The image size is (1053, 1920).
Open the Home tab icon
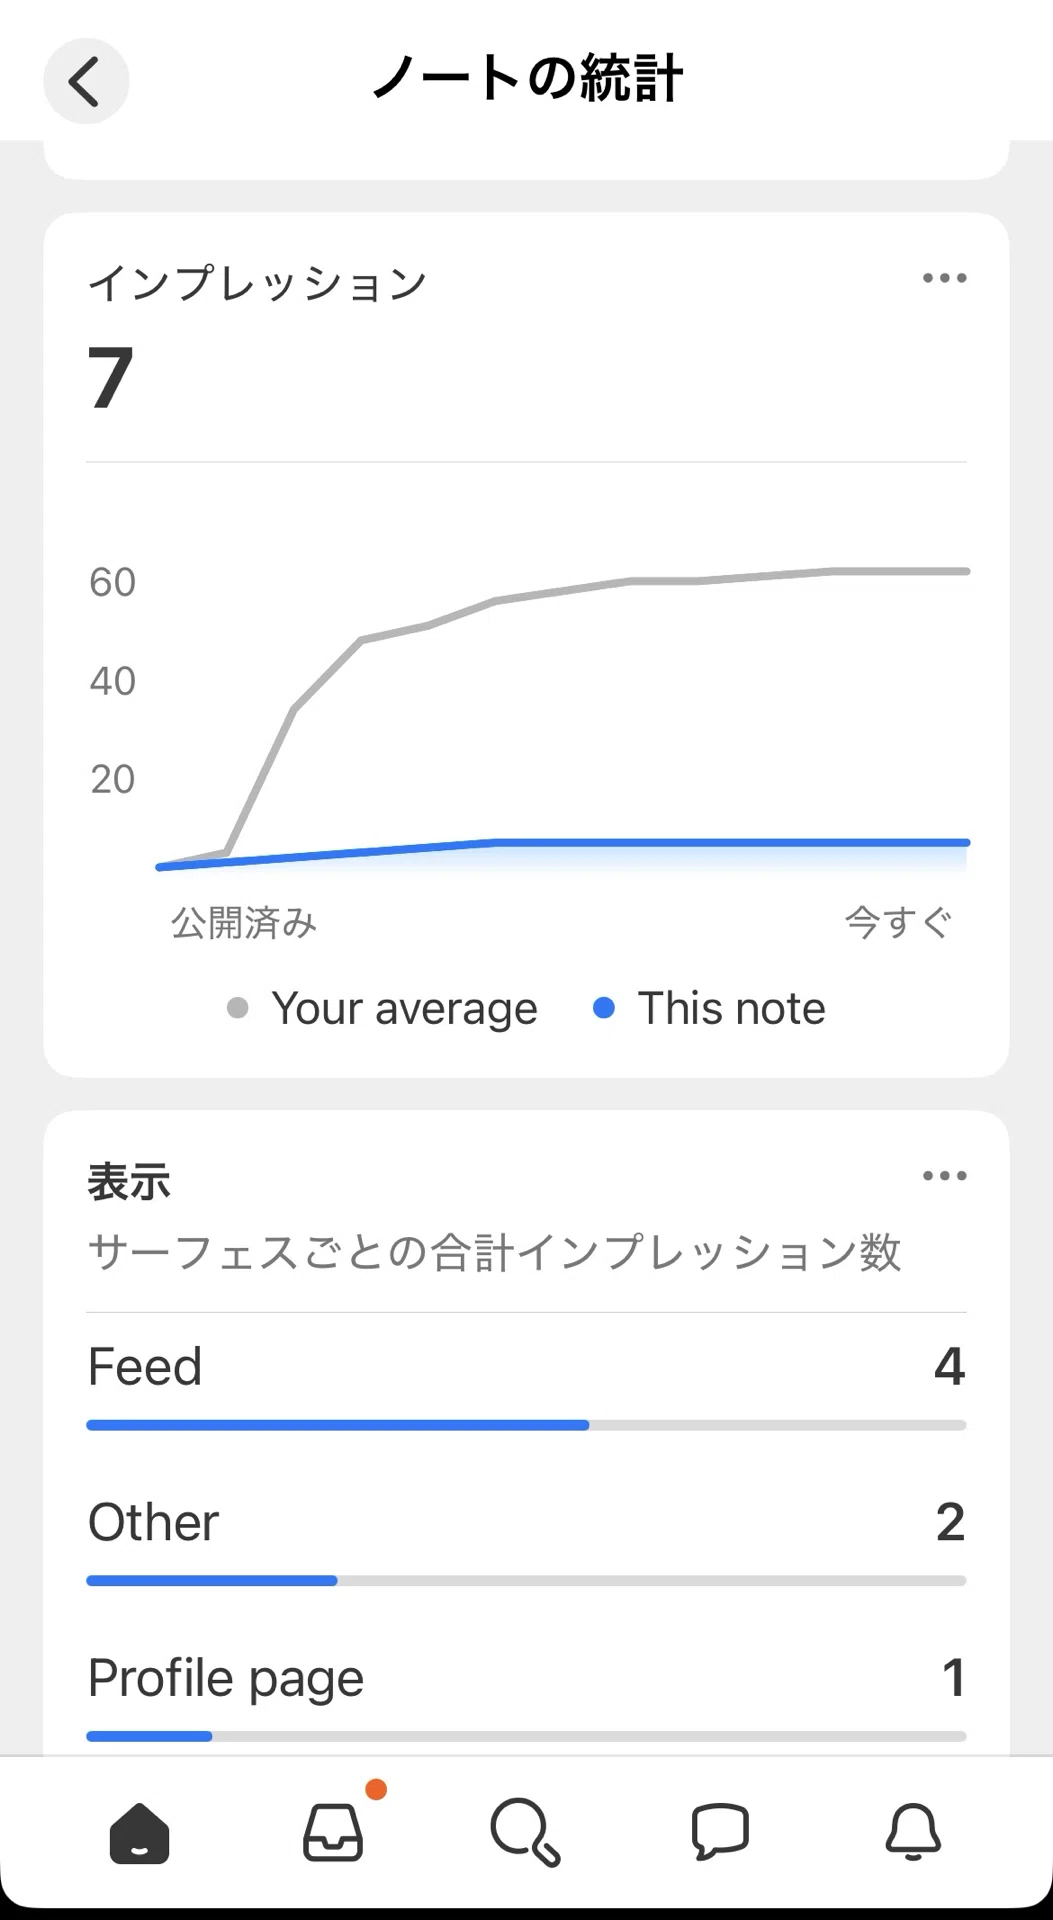tap(139, 1834)
